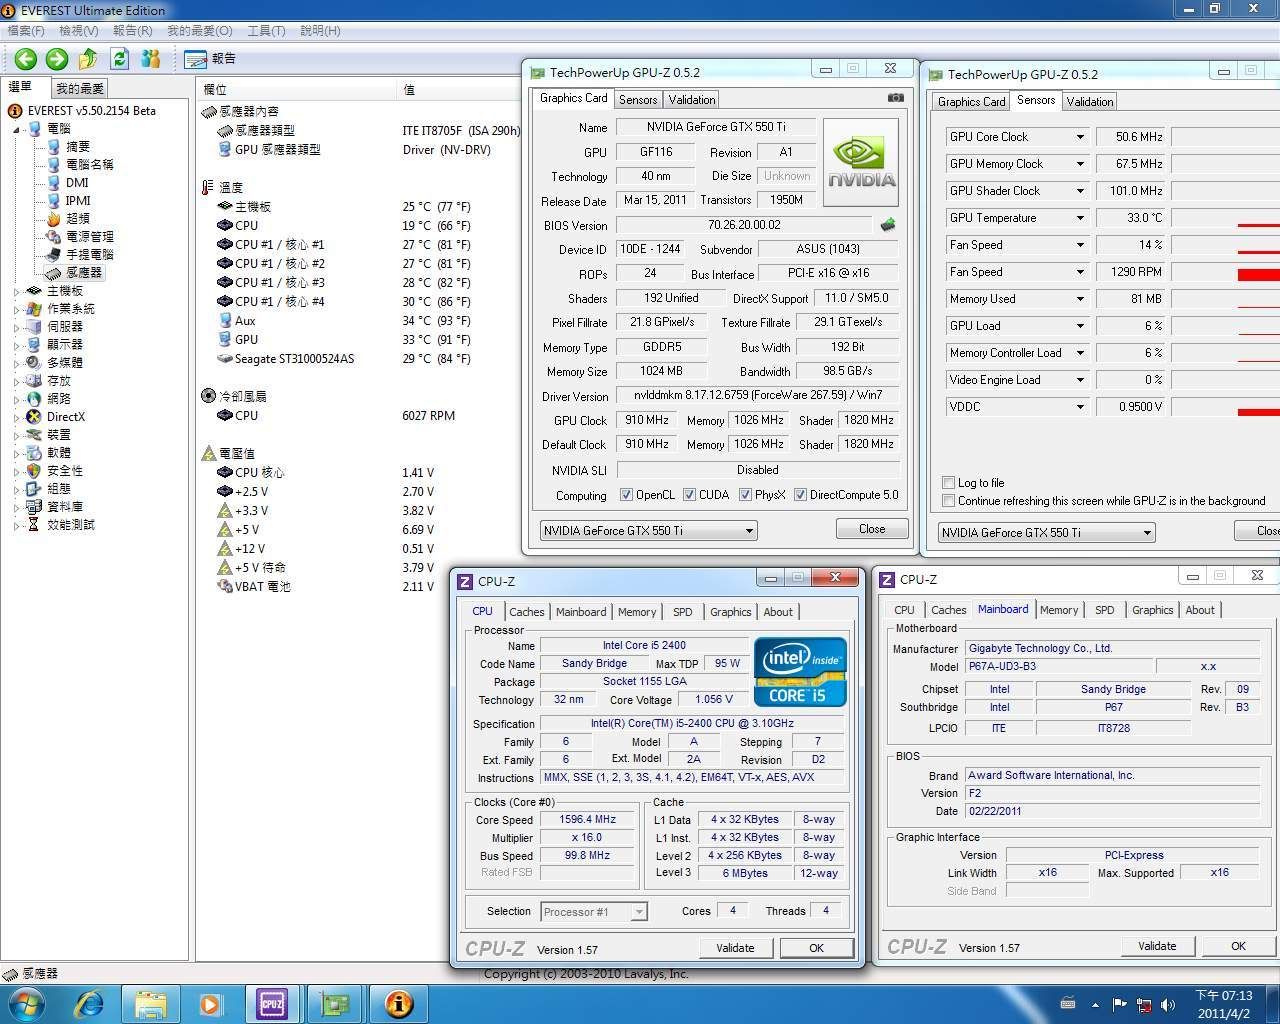Click the up-level arrow icon in EVEREST toolbar

tap(88, 59)
